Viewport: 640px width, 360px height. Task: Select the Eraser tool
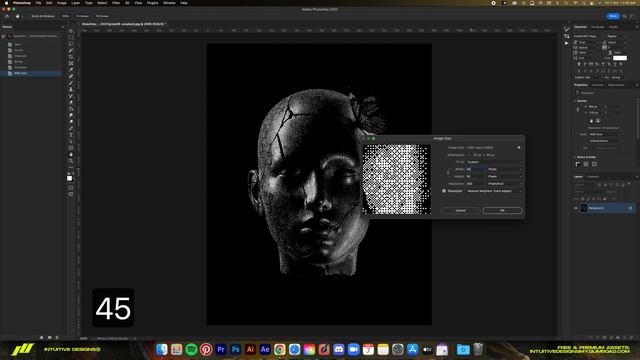pos(71,102)
